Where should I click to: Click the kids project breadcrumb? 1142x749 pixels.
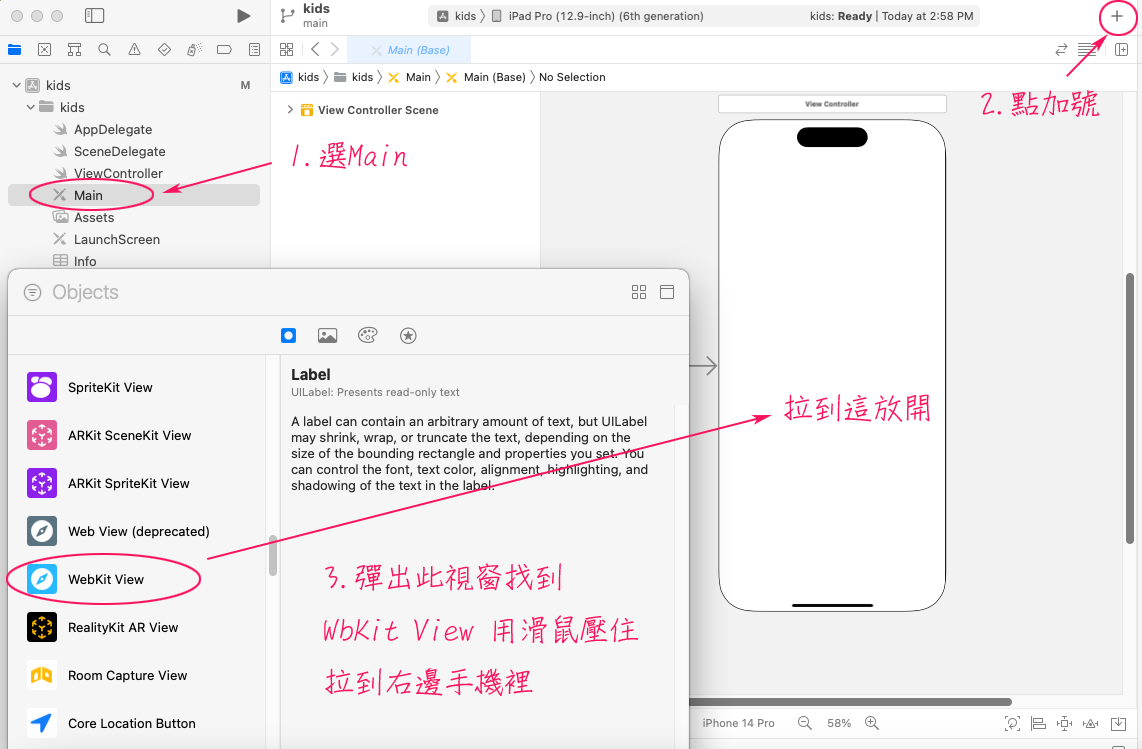[299, 77]
